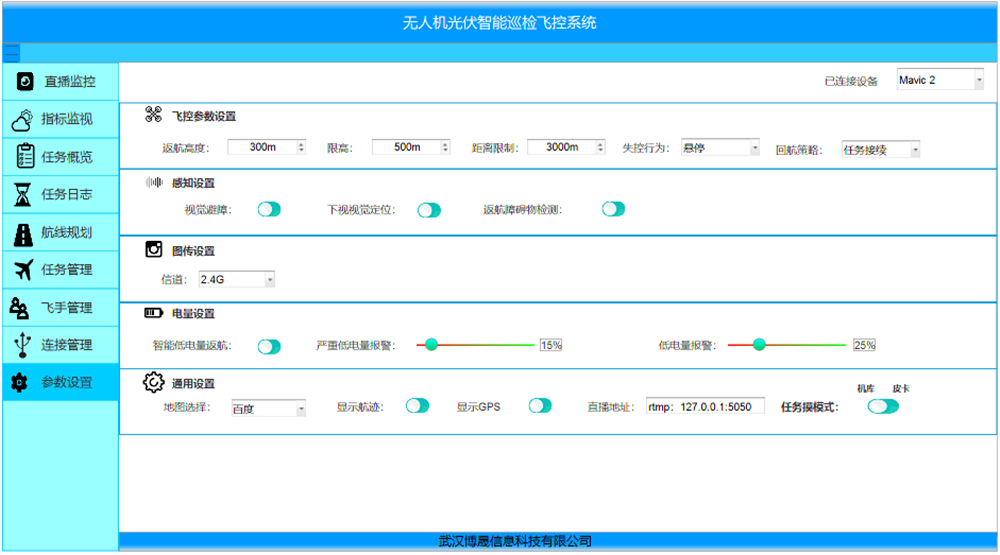This screenshot has height=555, width=1000.
Task: Click the 连接管理 USB icon
Action: tap(23, 344)
